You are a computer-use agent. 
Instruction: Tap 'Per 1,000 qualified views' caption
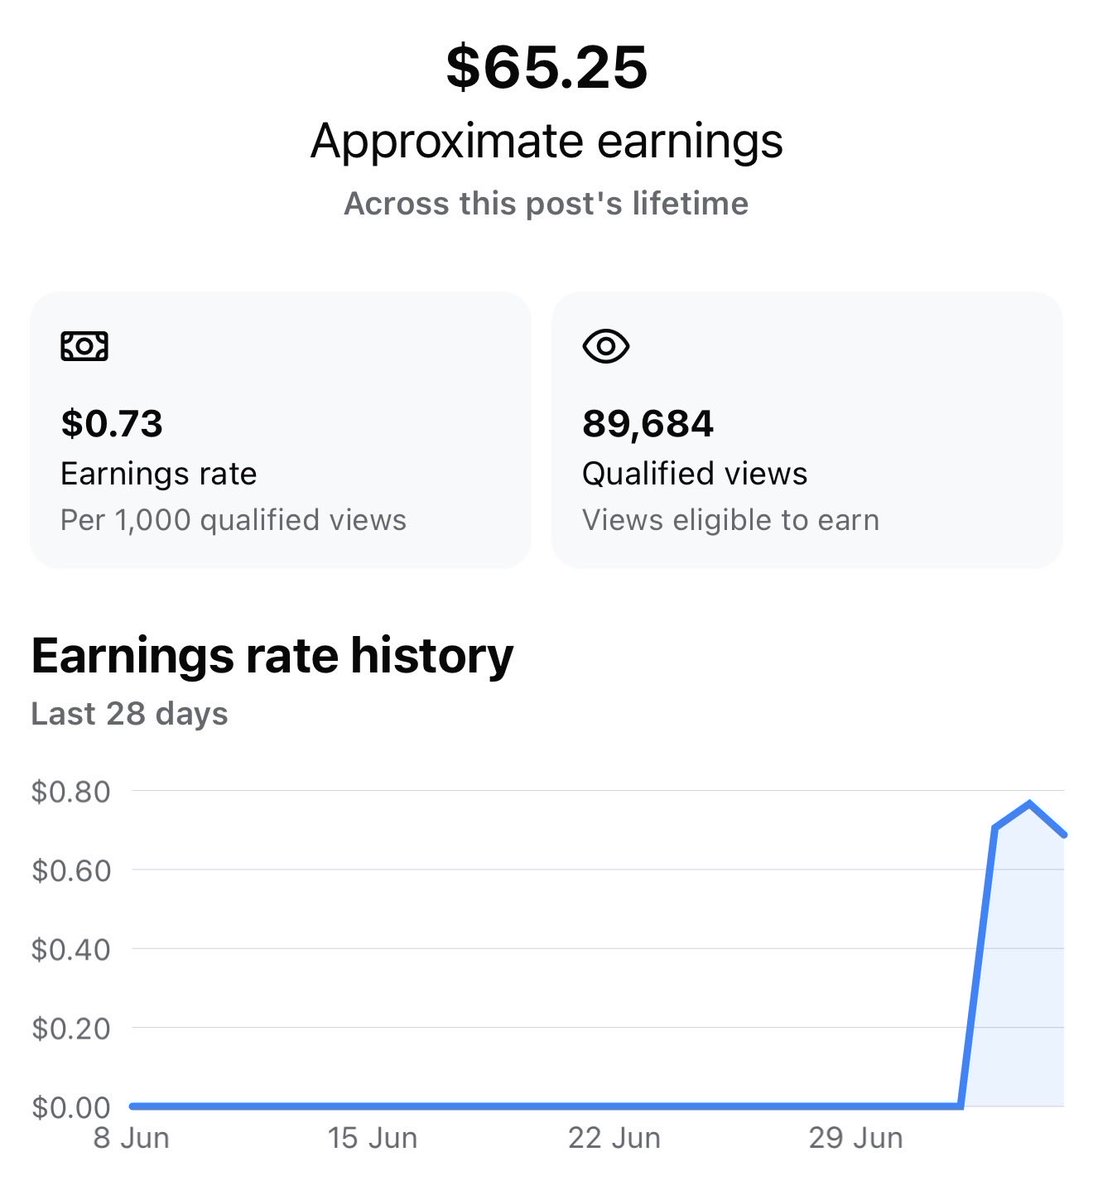coord(234,520)
